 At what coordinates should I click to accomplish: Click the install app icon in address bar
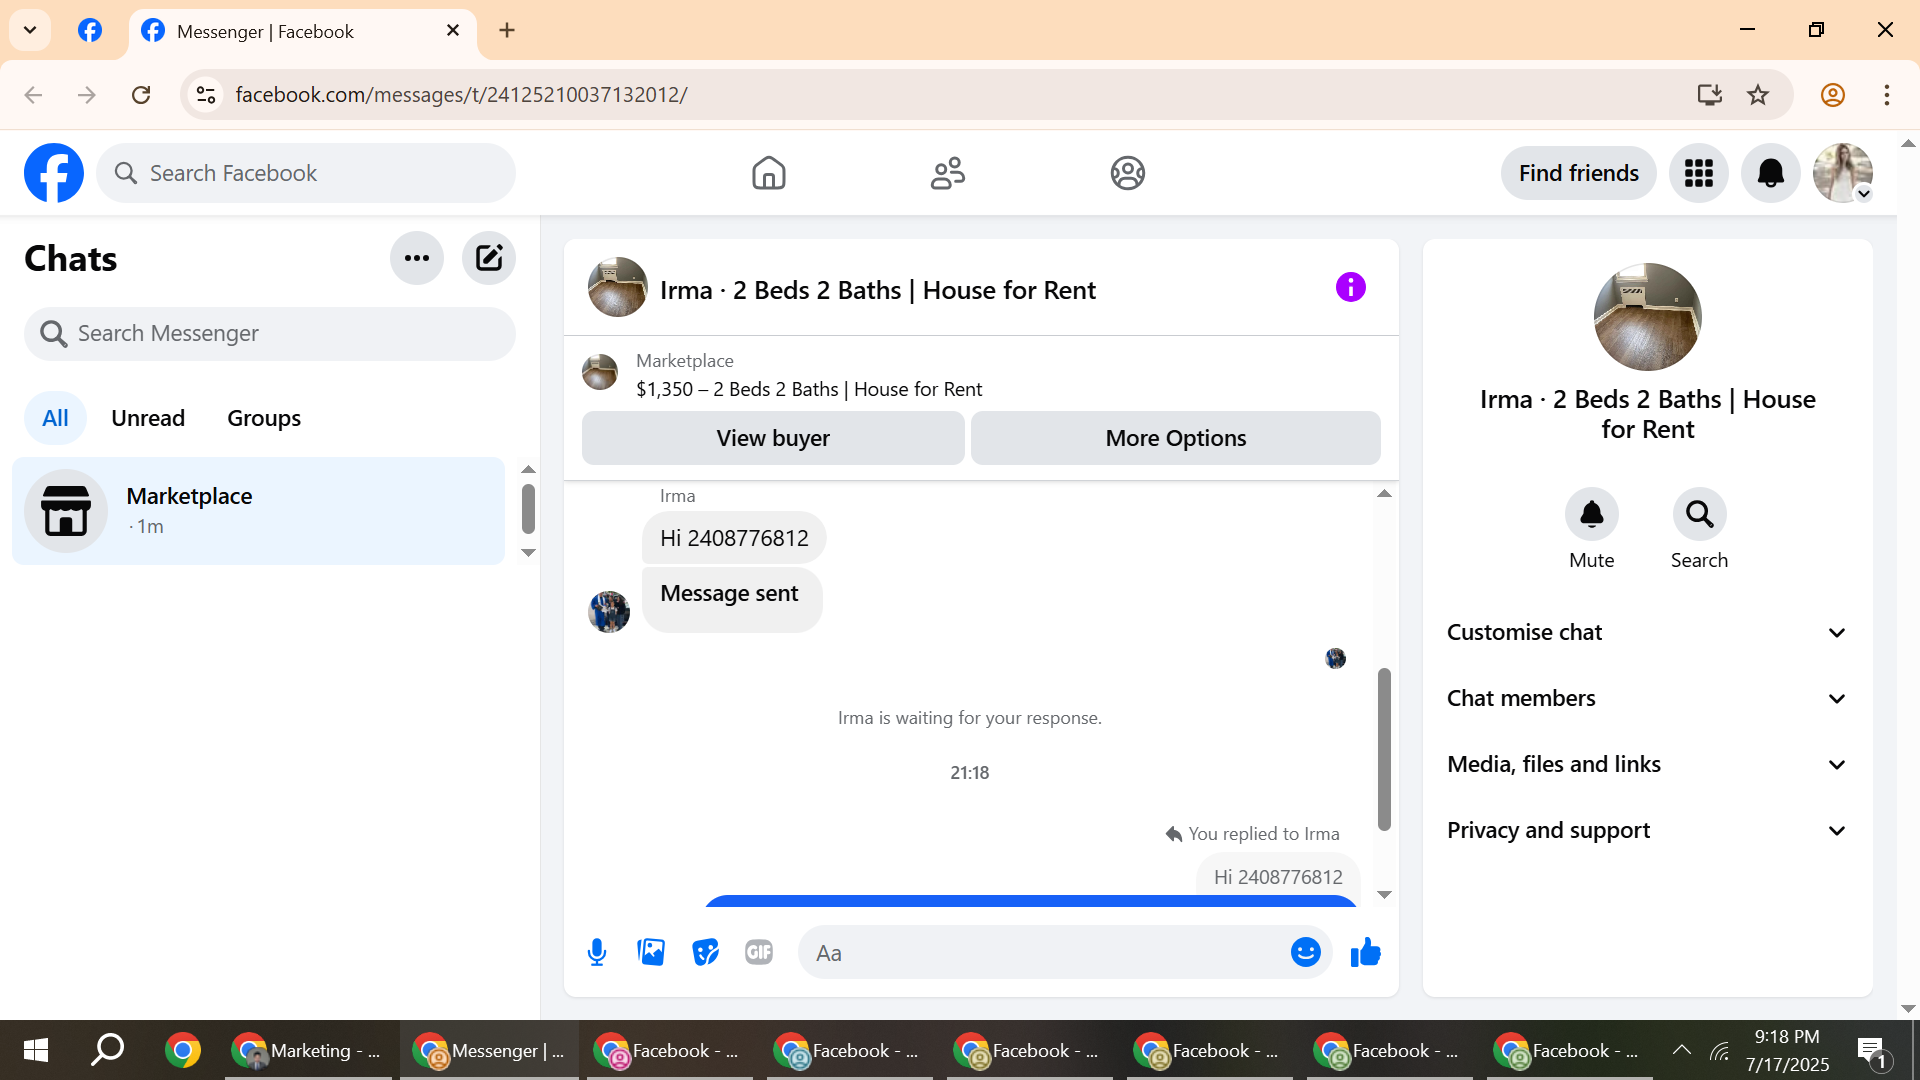(1710, 95)
